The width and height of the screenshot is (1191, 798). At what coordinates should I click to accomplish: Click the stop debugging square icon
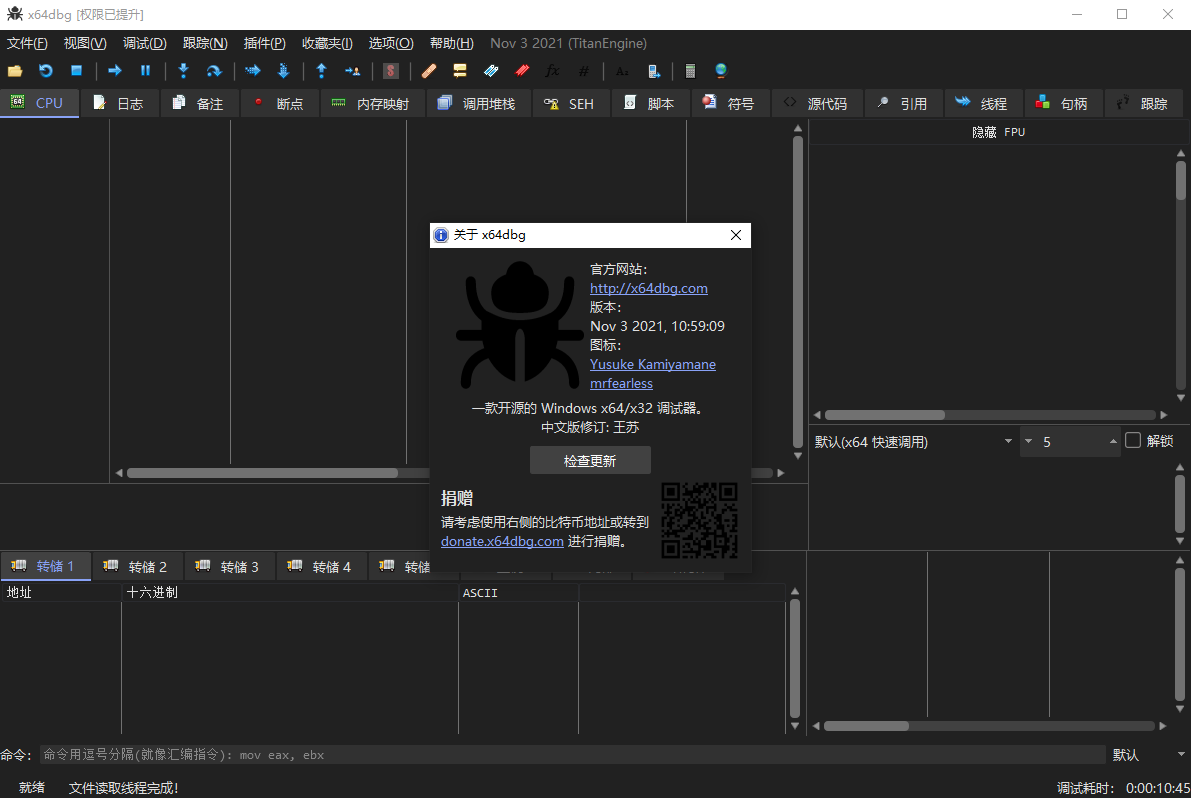click(76, 71)
